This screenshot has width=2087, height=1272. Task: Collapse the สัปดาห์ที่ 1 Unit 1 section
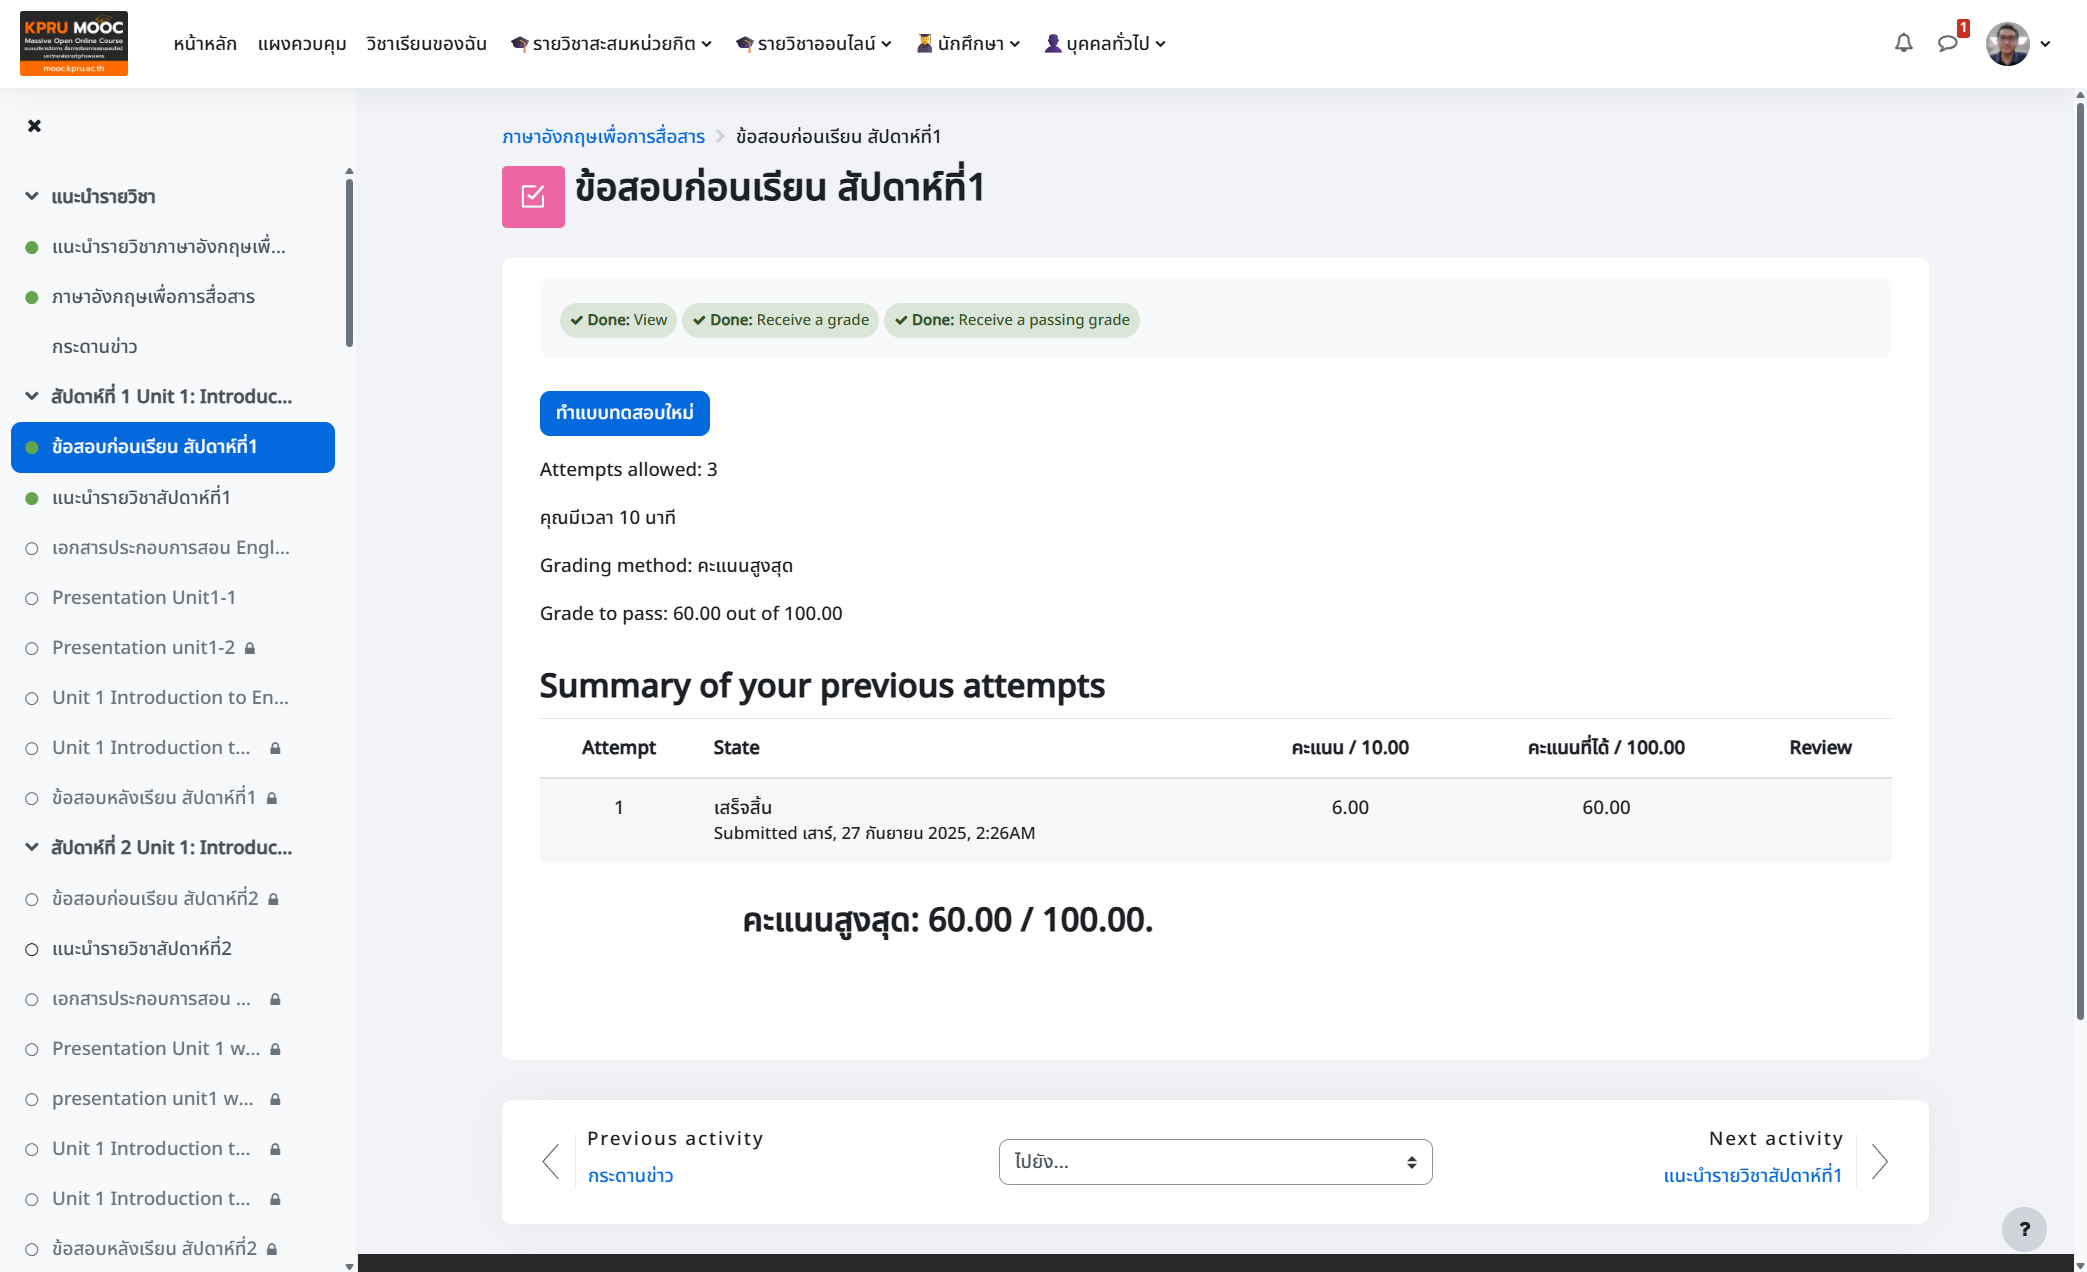(31, 396)
